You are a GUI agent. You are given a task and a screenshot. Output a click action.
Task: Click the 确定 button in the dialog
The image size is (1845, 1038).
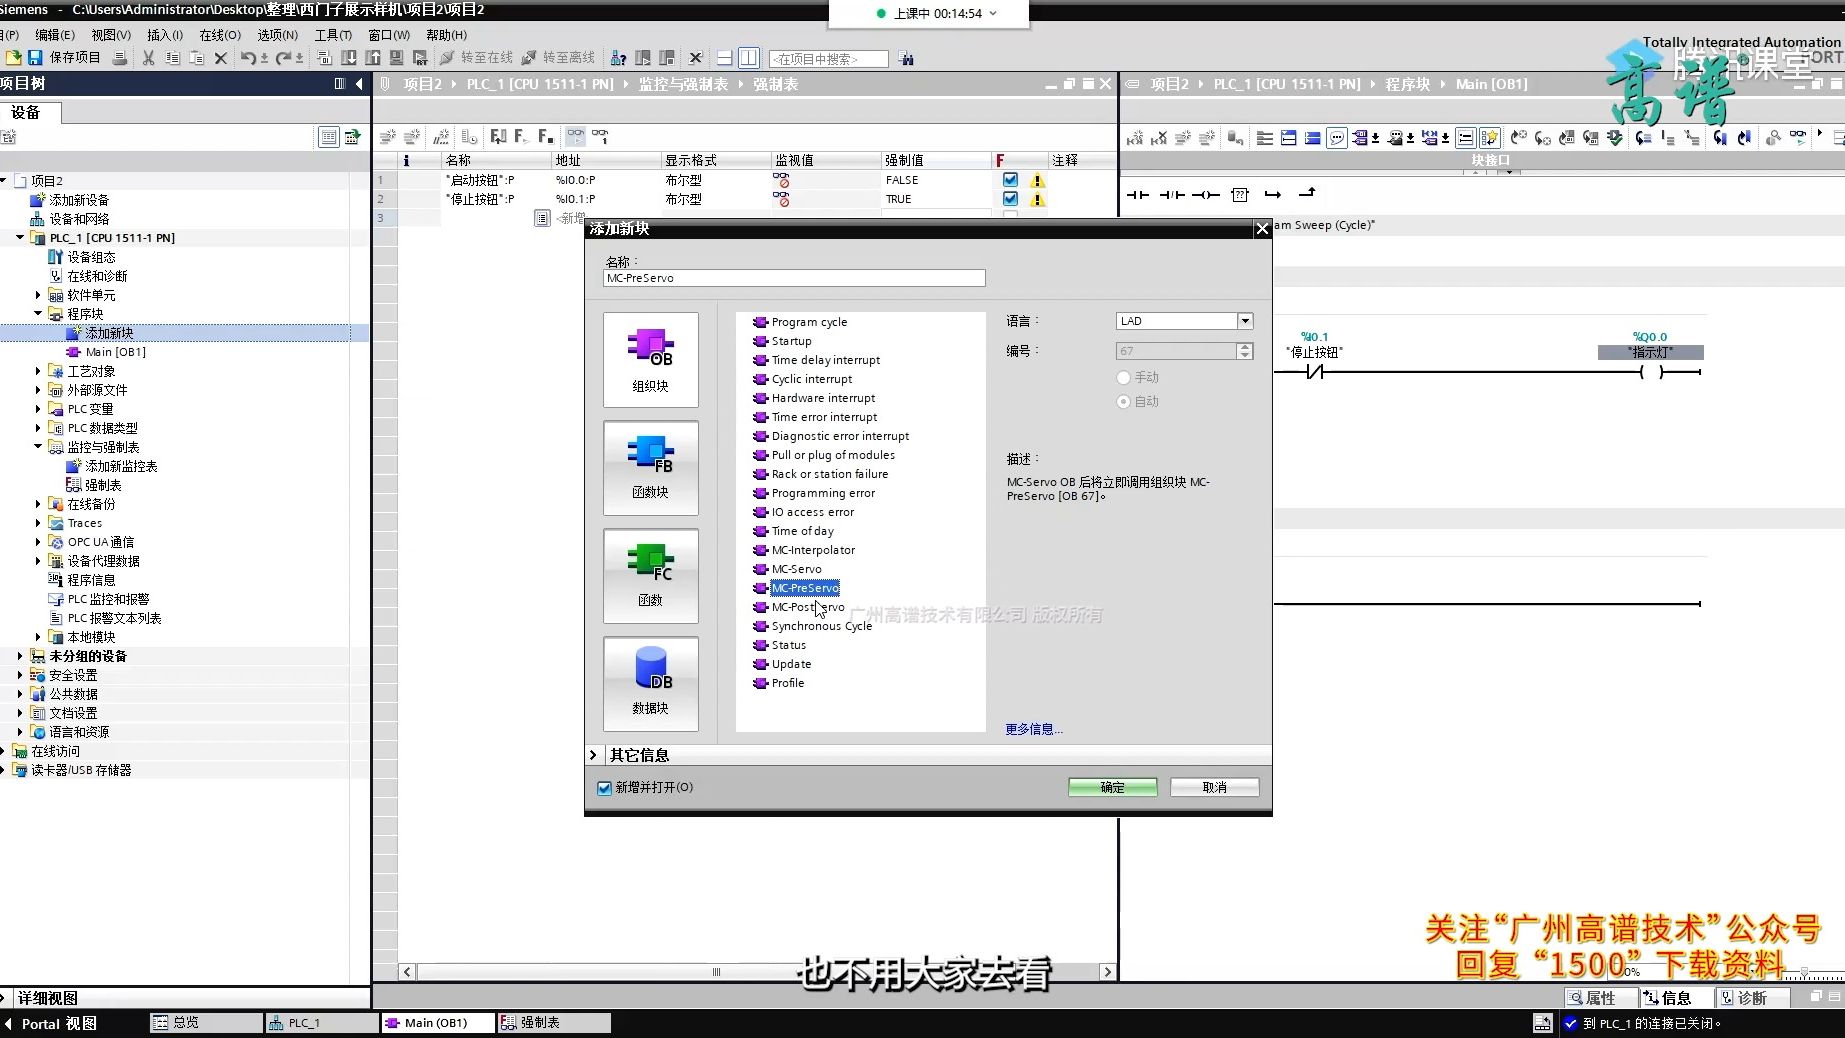coord(1111,787)
